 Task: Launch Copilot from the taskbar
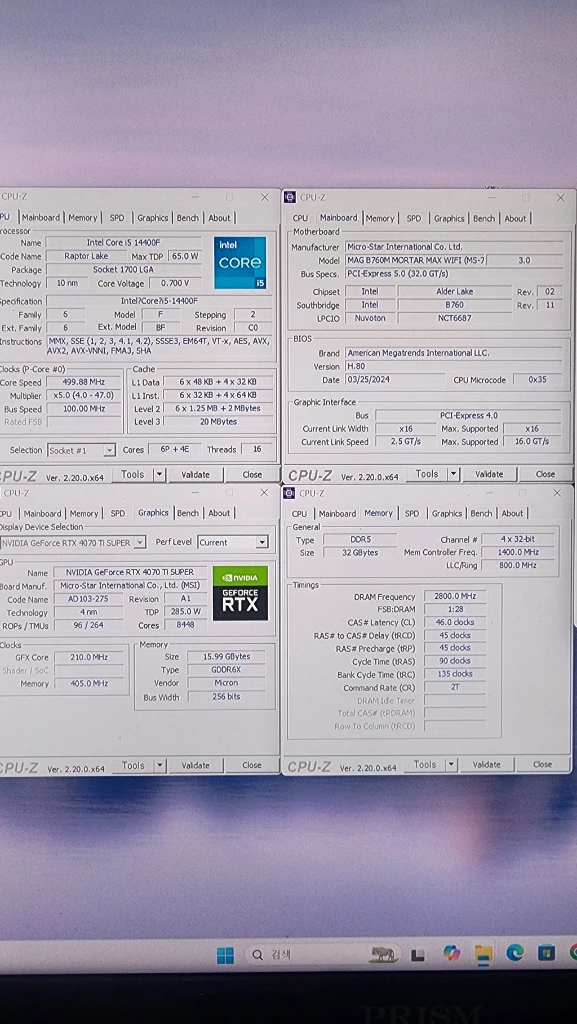451,953
